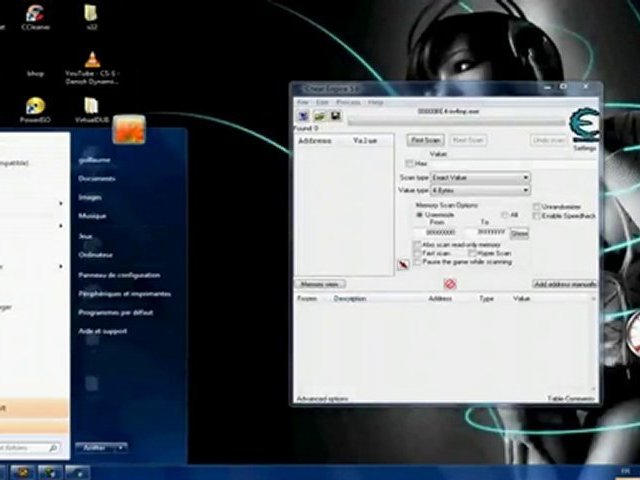Click Panneau de configuration in Start menu
This screenshot has width=640, height=480.
(118, 275)
